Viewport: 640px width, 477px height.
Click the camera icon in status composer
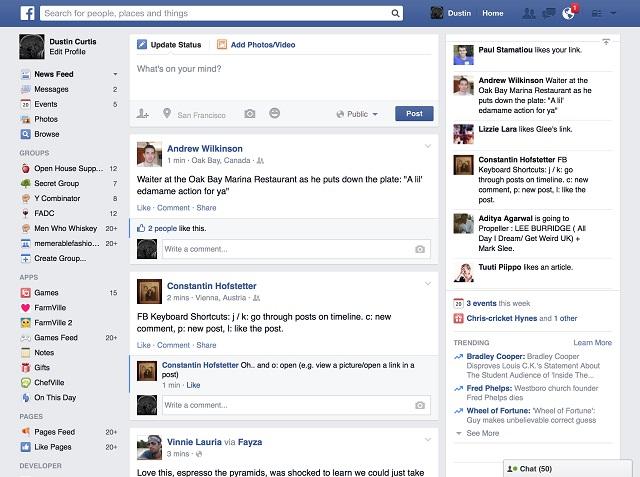click(250, 114)
